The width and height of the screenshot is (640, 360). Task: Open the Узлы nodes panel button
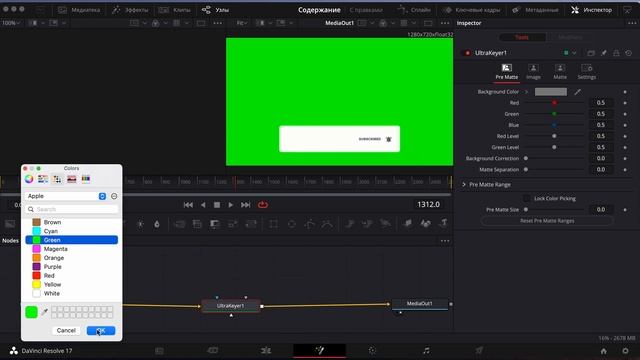point(216,10)
